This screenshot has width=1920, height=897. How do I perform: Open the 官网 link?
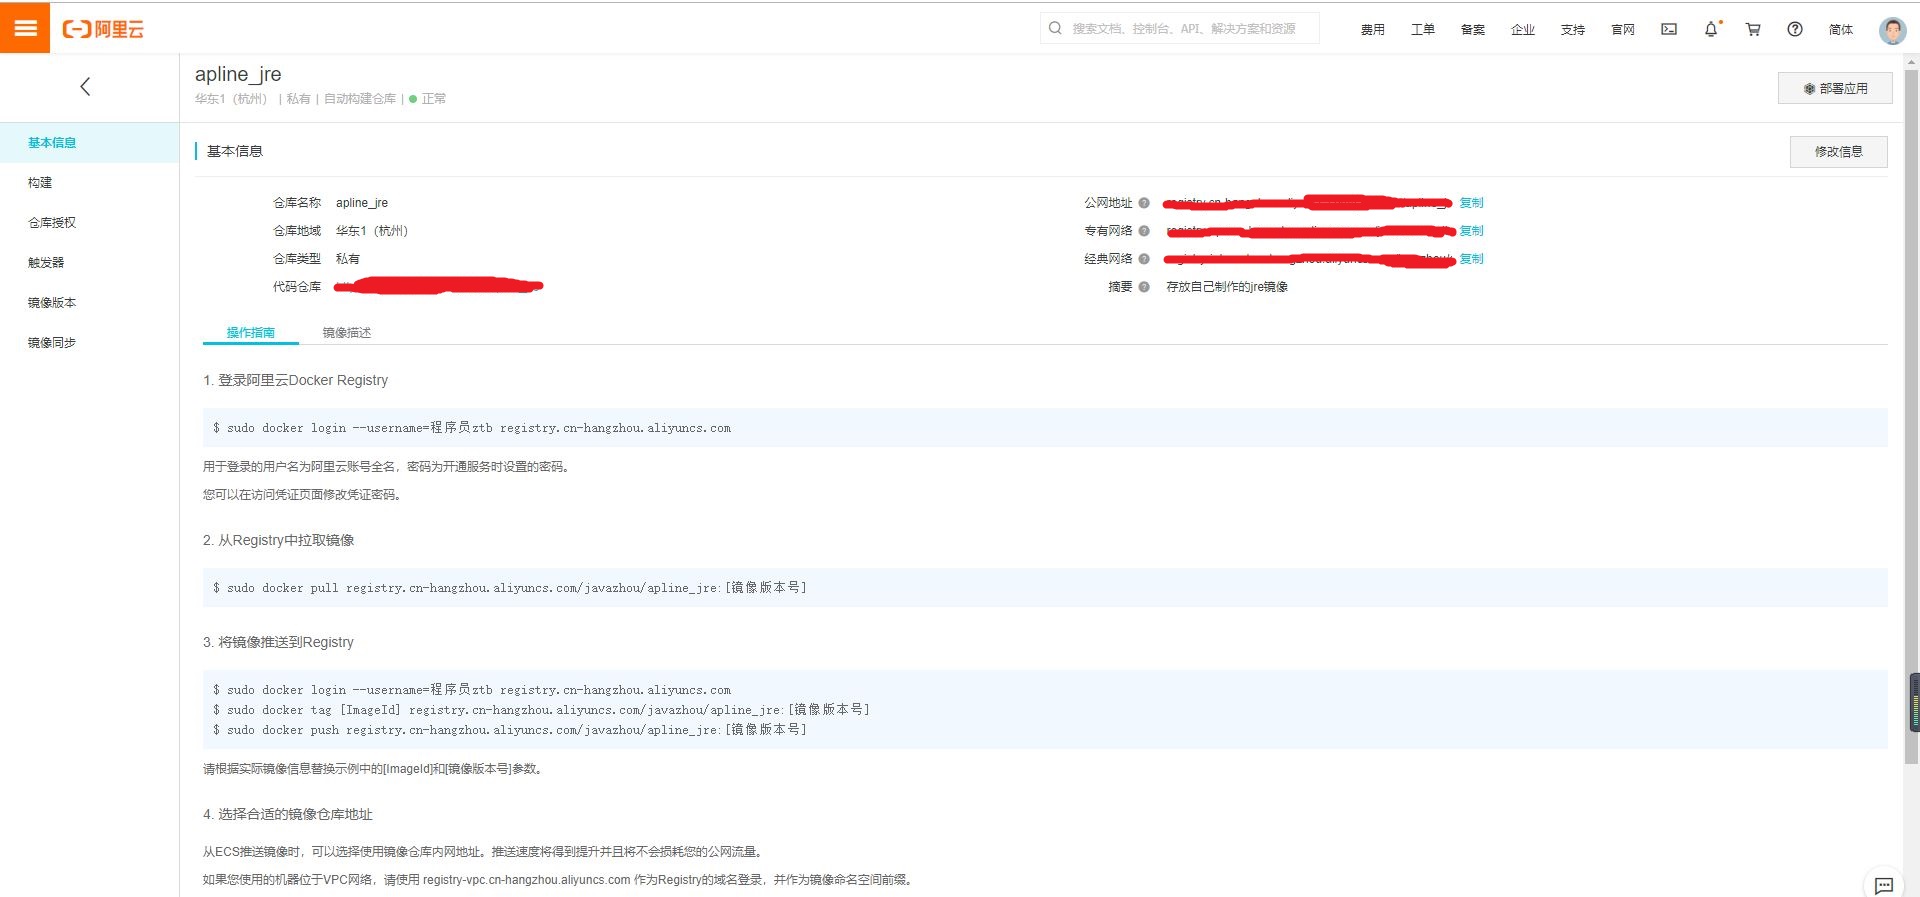point(1623,29)
